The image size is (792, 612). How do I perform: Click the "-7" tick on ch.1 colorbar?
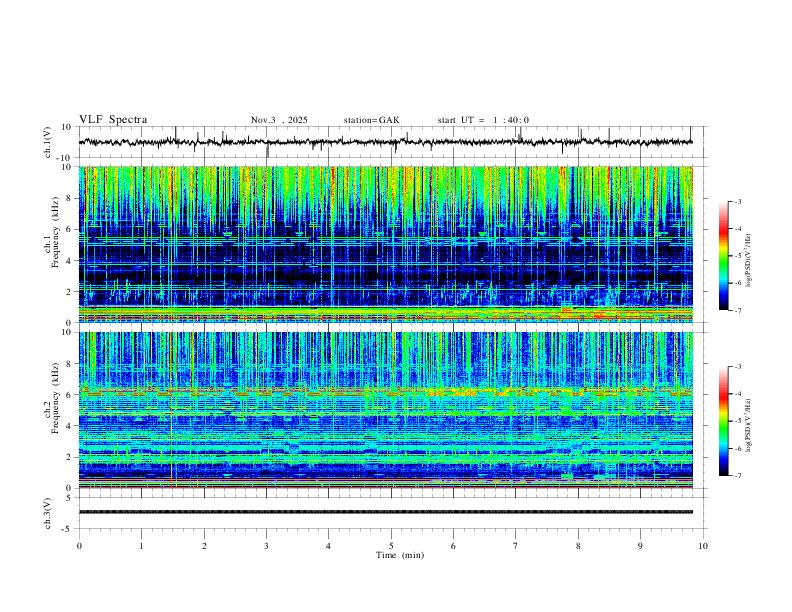pyautogui.click(x=738, y=310)
